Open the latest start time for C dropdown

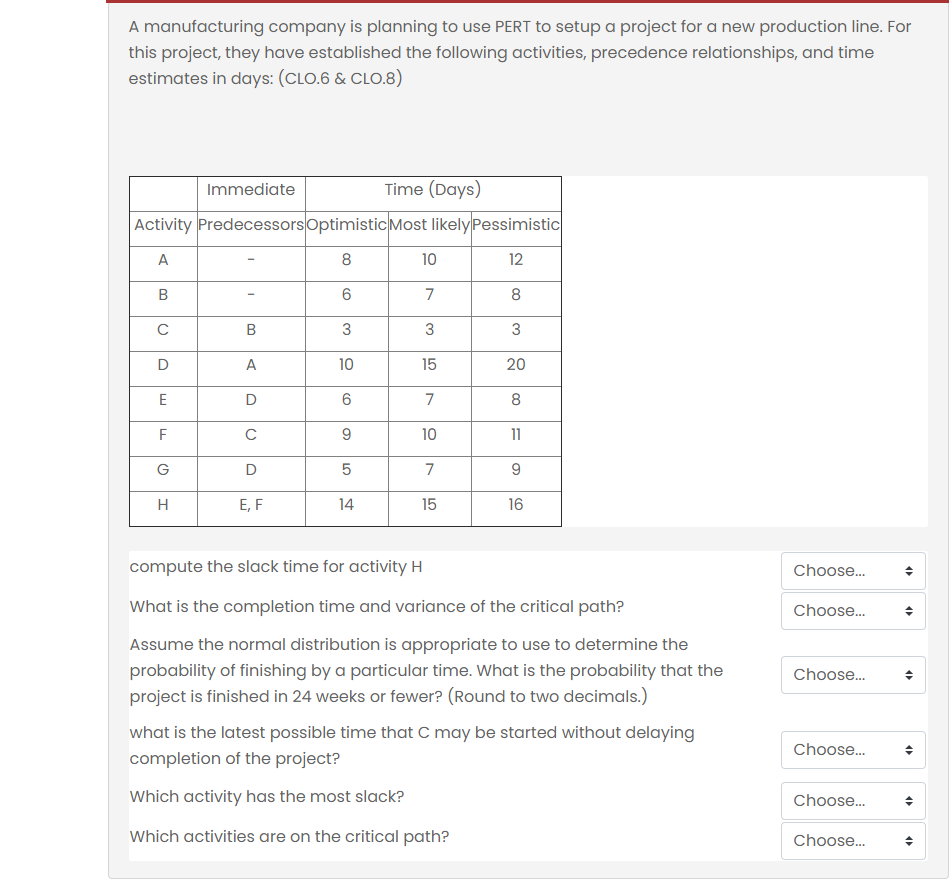point(852,749)
